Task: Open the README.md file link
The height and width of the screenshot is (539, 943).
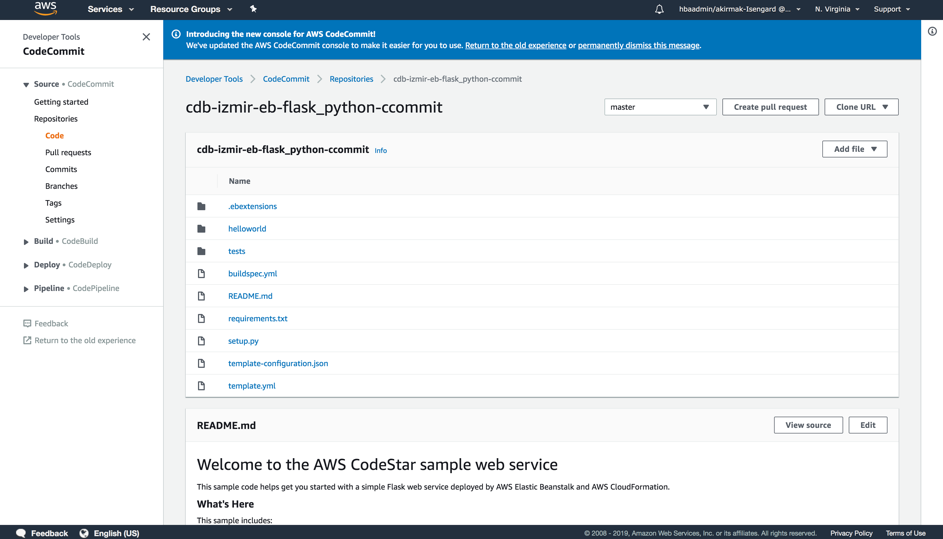Action: (x=250, y=296)
